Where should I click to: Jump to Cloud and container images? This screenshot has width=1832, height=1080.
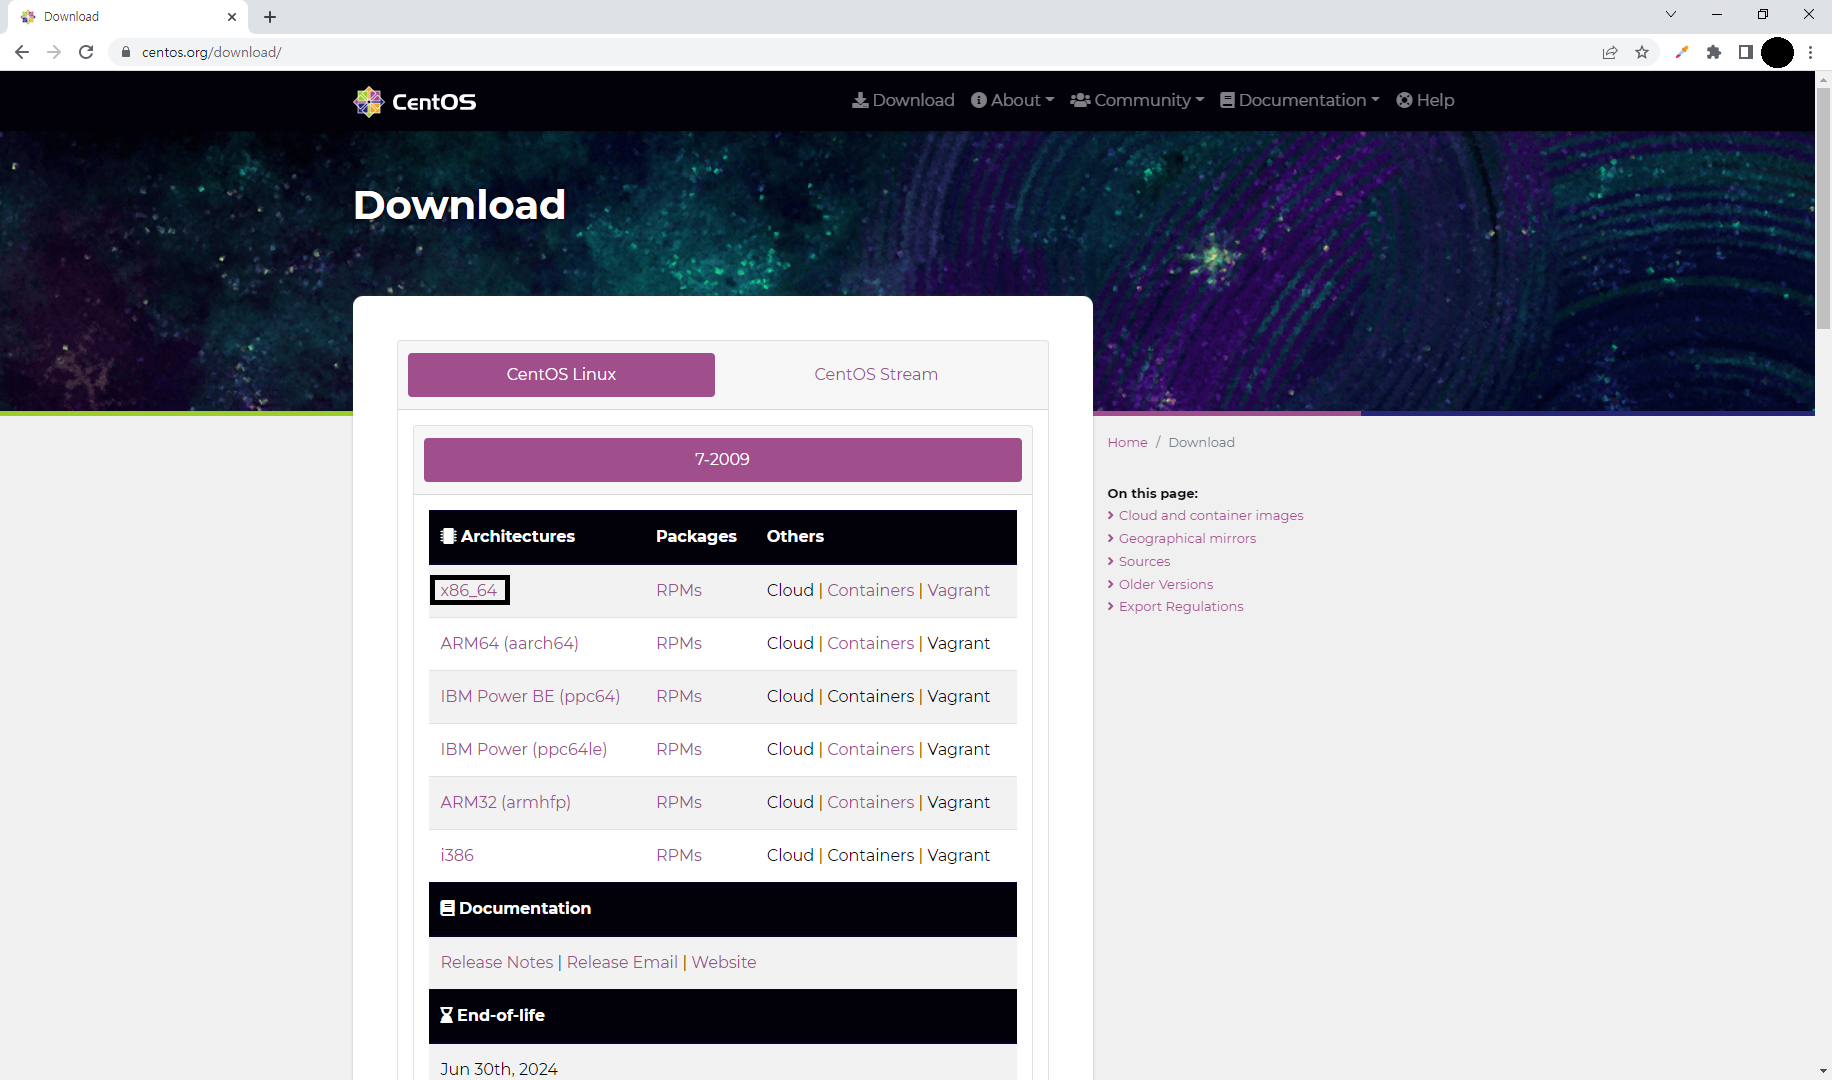(x=1211, y=515)
